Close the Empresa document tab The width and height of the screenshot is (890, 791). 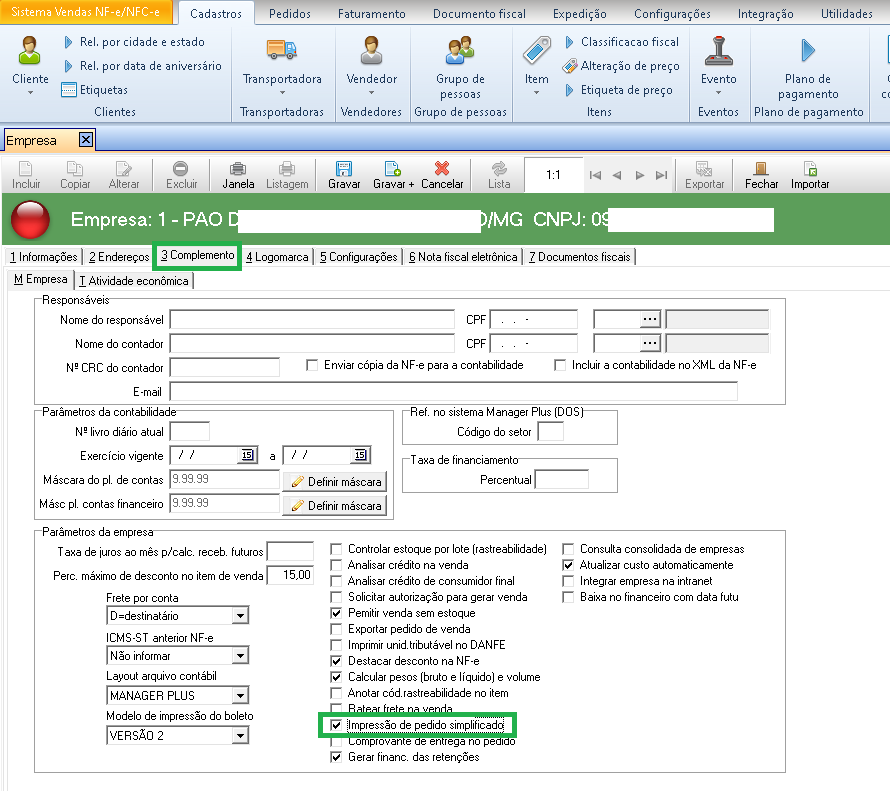pyautogui.click(x=86, y=140)
